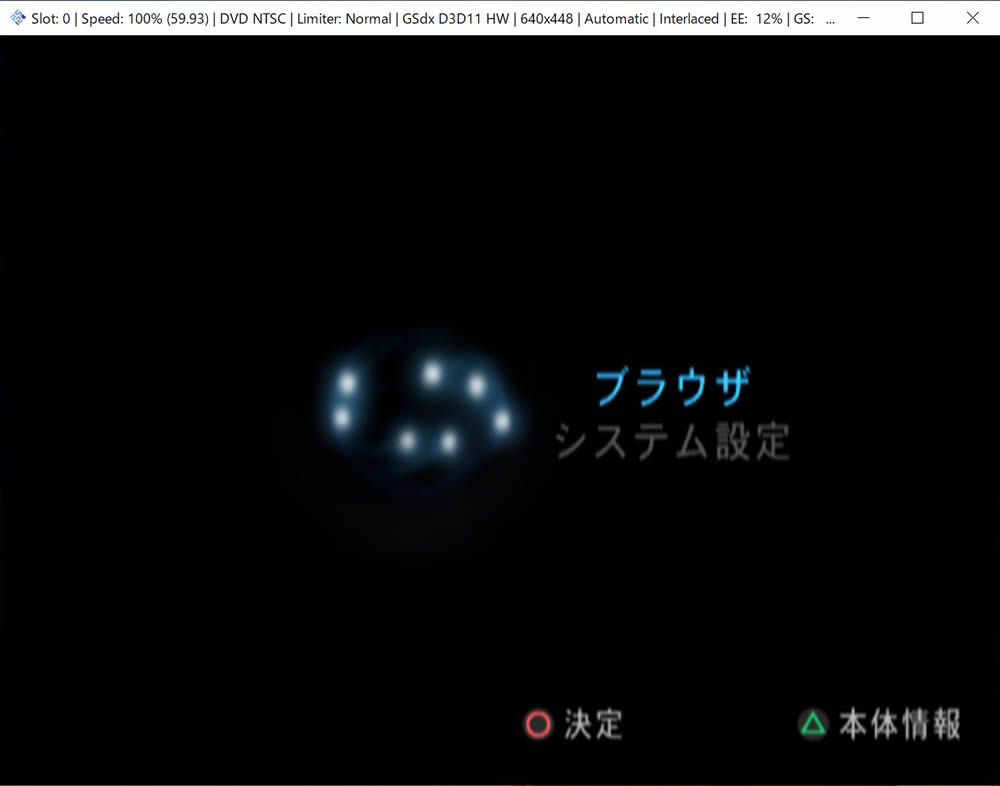The image size is (1000, 786).
Task: Select the システム設定 menu option
Action: 672,441
